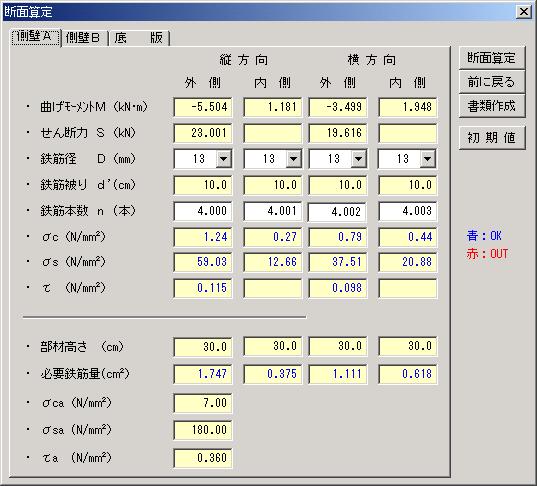Click empty τ field under 縦方向 内側
The width and height of the screenshot is (537, 486).
pyautogui.click(x=273, y=288)
